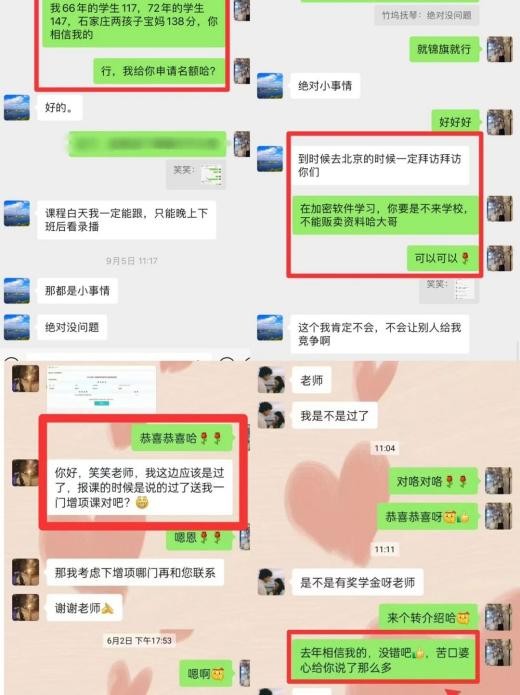Tap the couple avatar beside 老师
This screenshot has height=695, width=520.
271,379
